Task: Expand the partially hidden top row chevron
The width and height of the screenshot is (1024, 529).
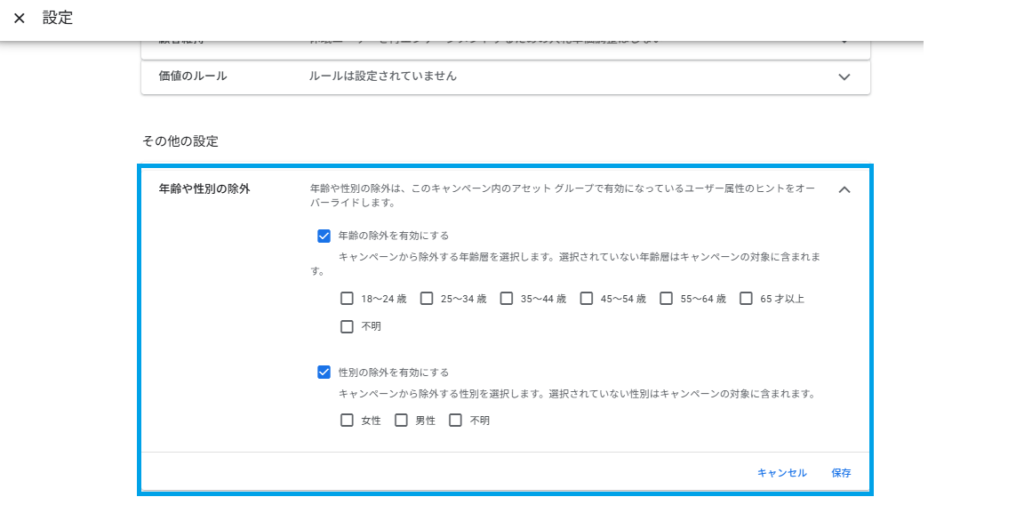Action: tap(844, 43)
